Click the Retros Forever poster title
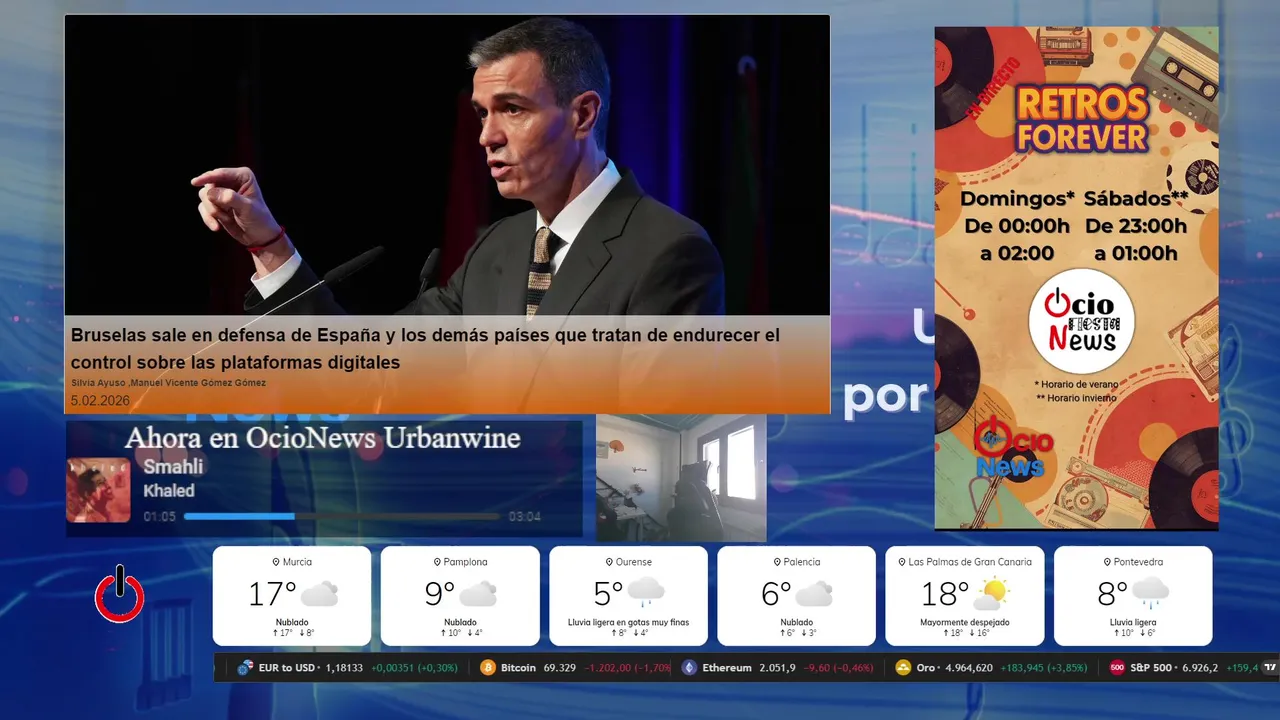 pos(1081,119)
